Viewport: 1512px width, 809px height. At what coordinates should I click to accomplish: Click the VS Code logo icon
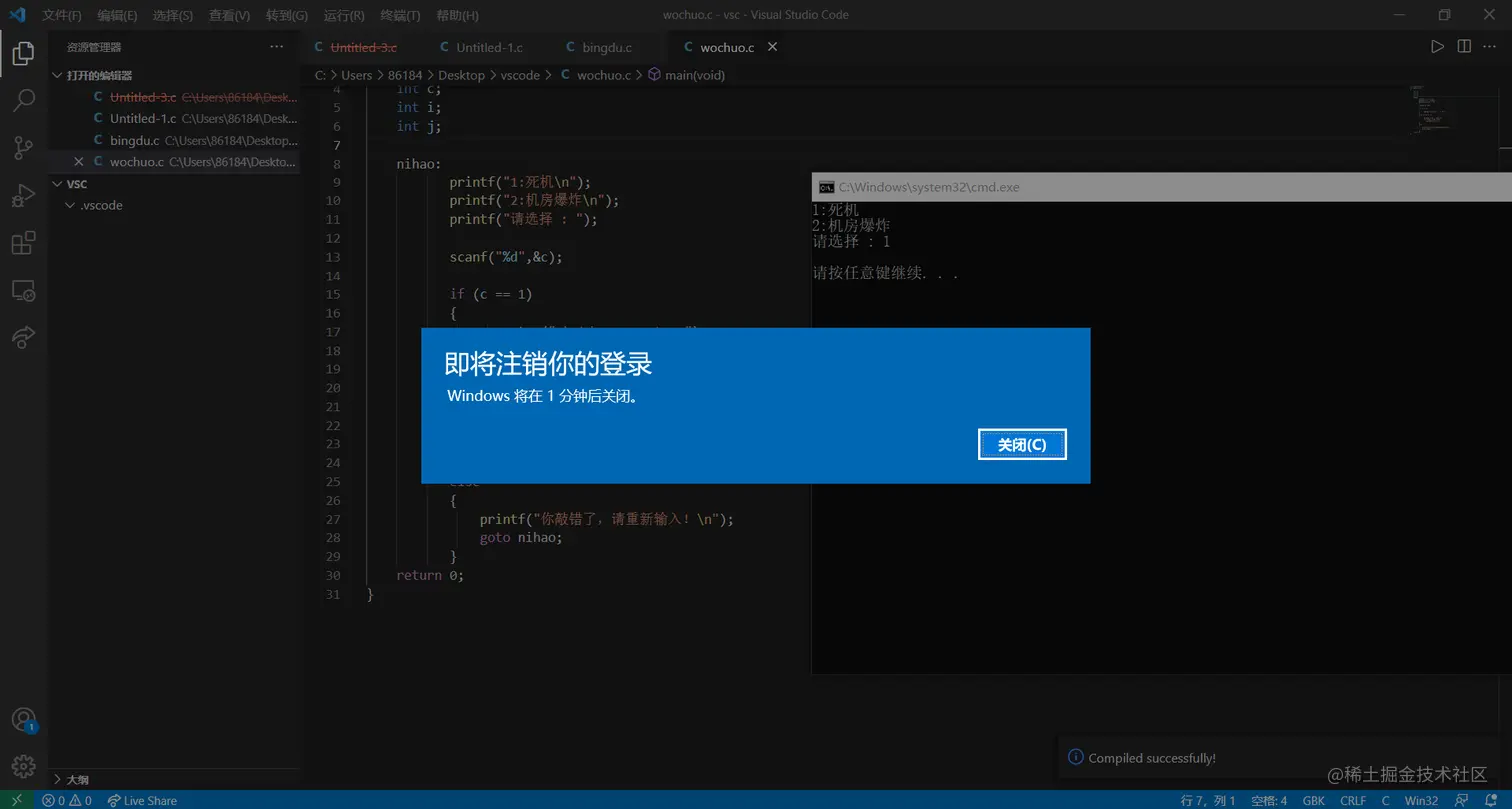17,15
